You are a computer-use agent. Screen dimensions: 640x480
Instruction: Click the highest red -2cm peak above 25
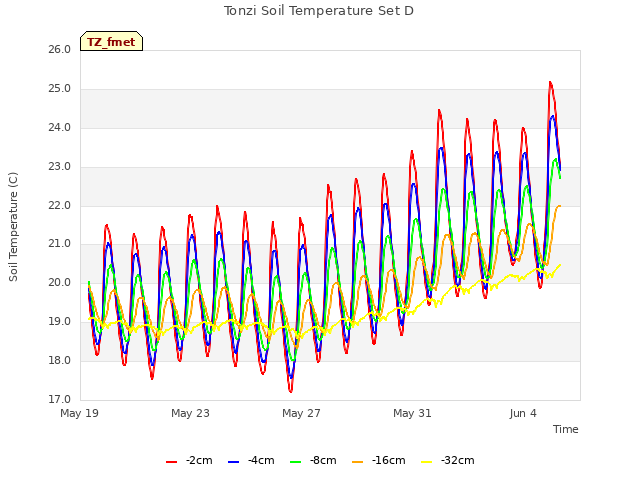[x=550, y=83]
